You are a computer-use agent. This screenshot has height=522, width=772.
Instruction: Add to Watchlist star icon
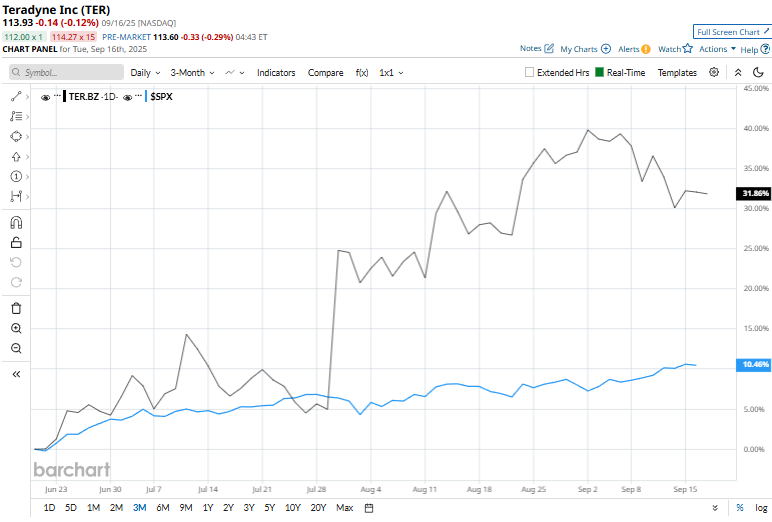click(688, 48)
